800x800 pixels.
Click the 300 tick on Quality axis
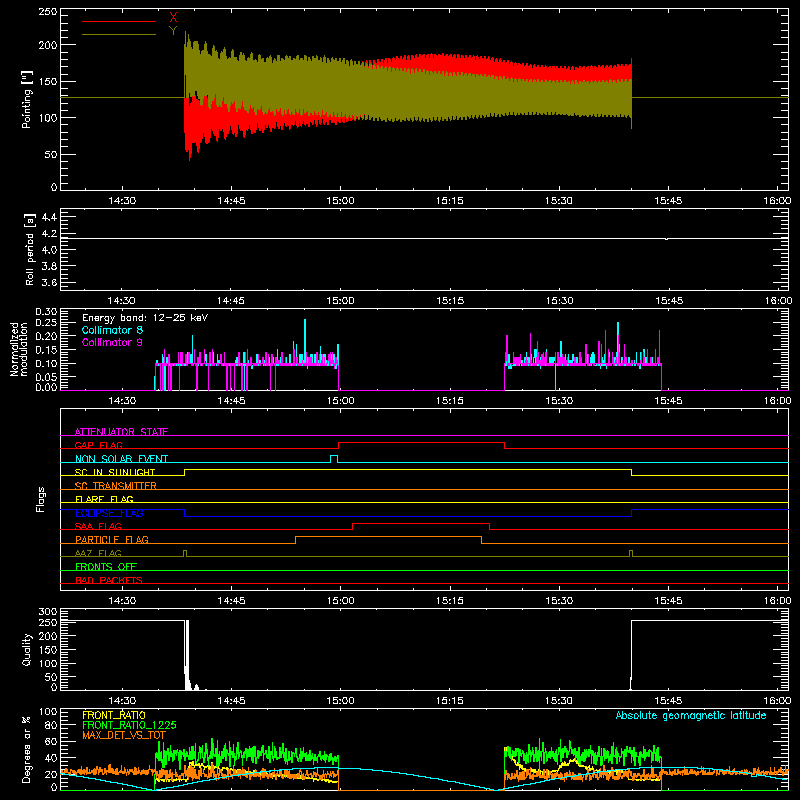[x=48, y=612]
